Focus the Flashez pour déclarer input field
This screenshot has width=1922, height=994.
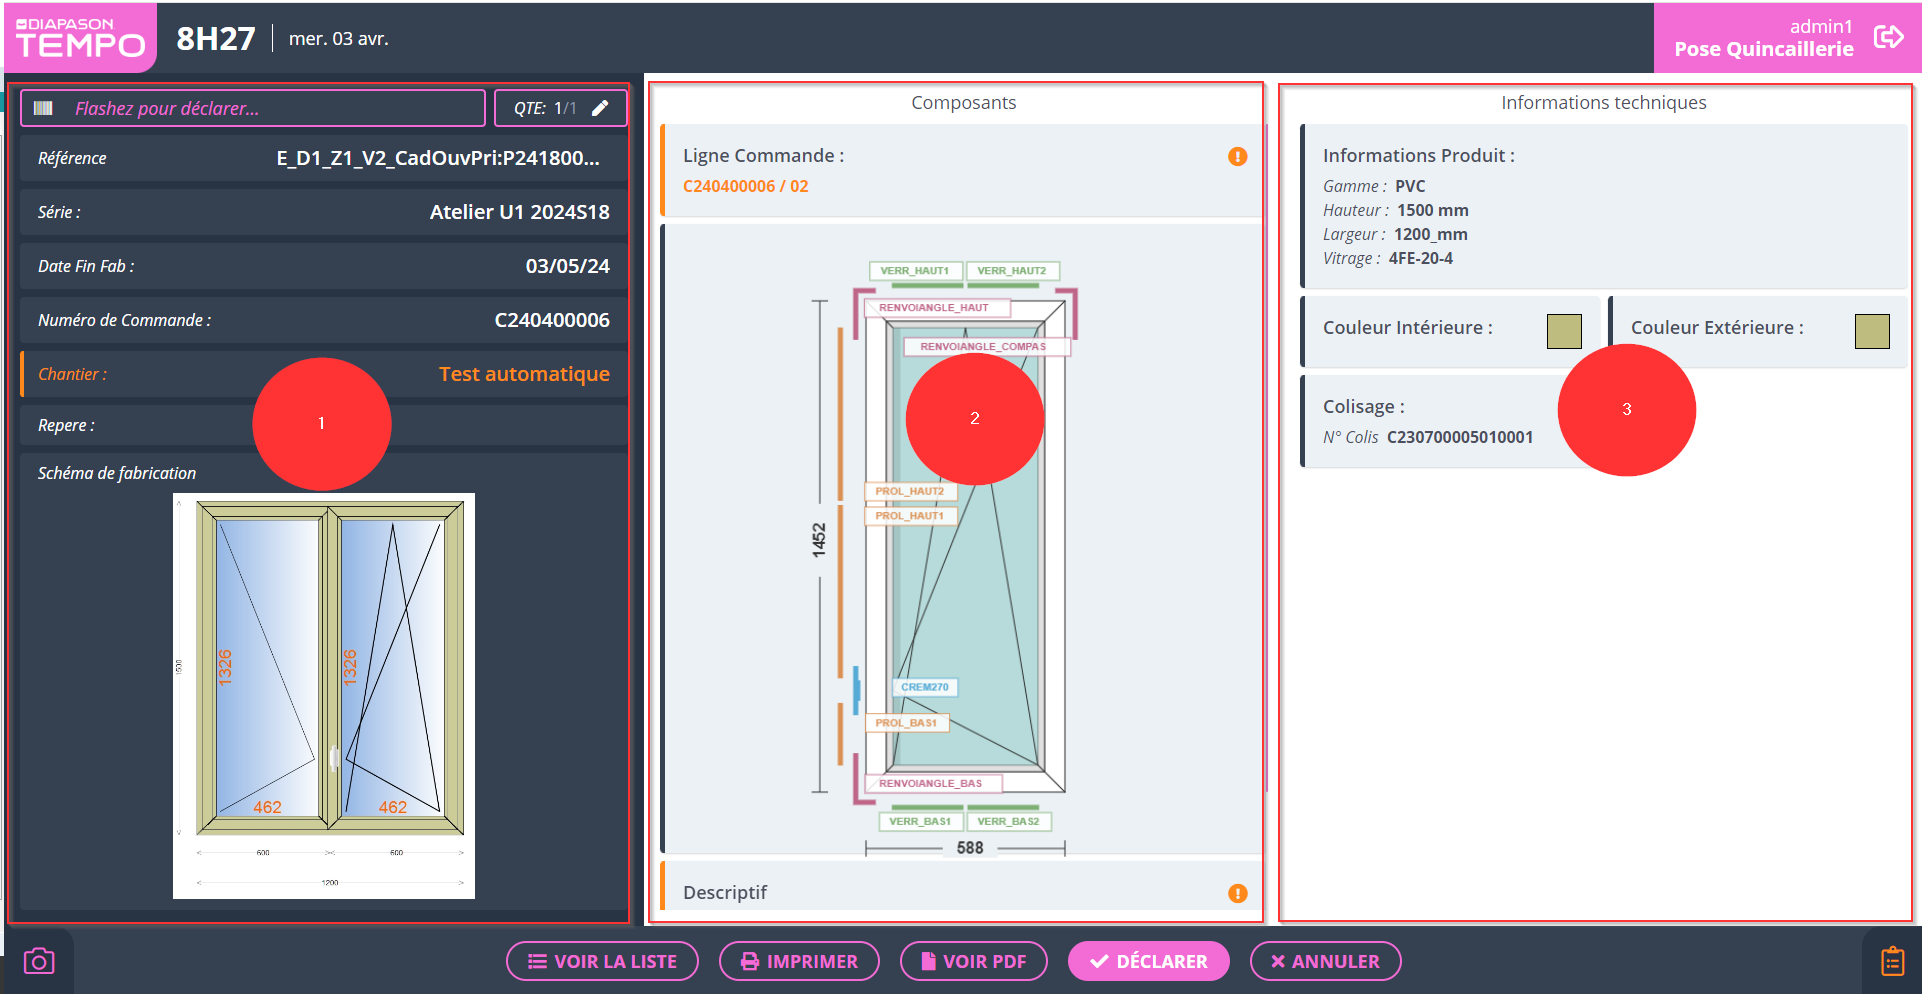pyautogui.click(x=270, y=108)
